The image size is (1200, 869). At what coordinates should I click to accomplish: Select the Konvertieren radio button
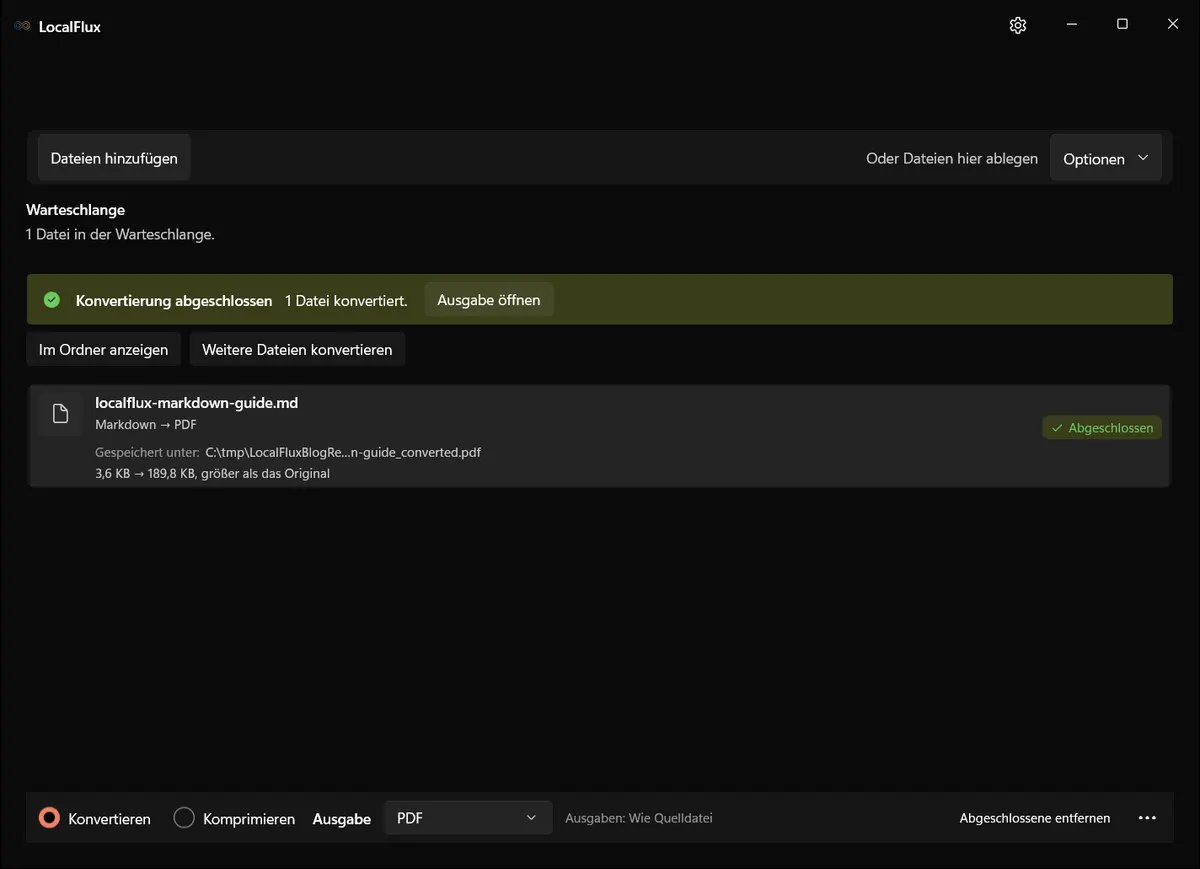click(x=49, y=818)
